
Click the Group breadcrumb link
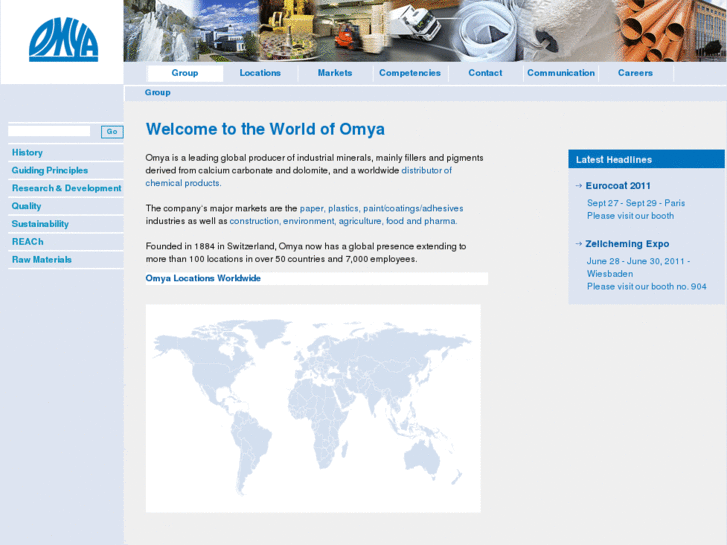coord(158,92)
